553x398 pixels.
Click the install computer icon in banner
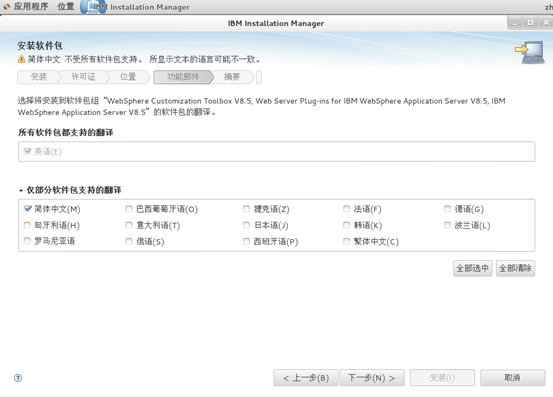click(x=530, y=52)
